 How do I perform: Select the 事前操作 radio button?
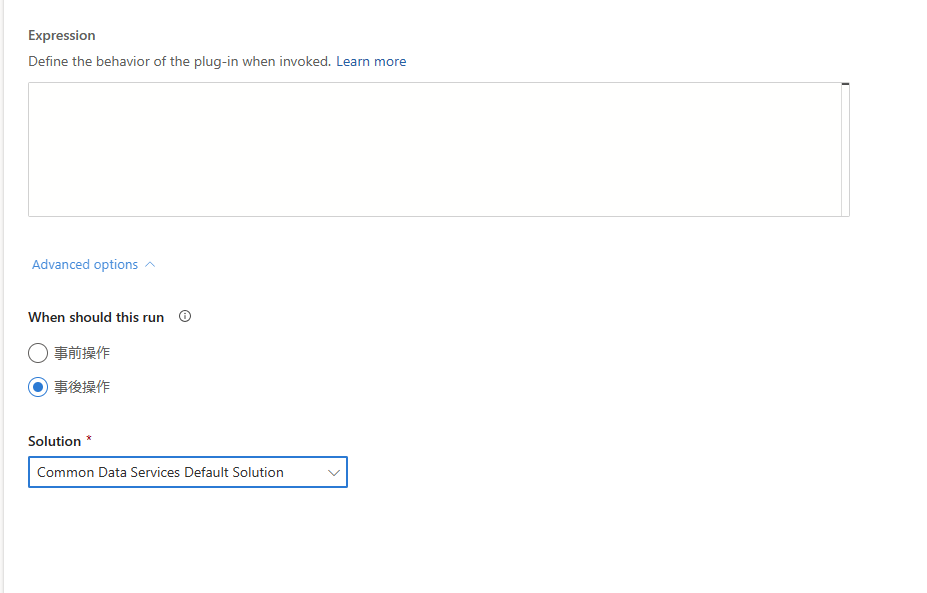38,353
